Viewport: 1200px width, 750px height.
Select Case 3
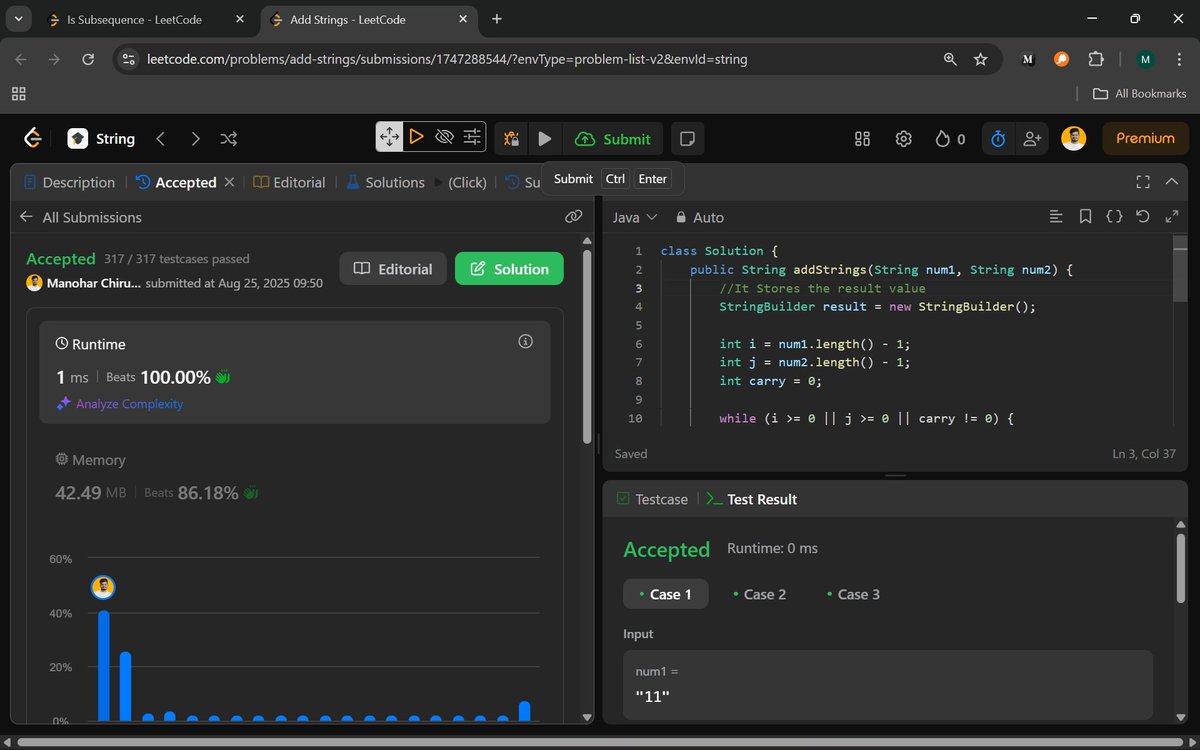click(x=853, y=594)
